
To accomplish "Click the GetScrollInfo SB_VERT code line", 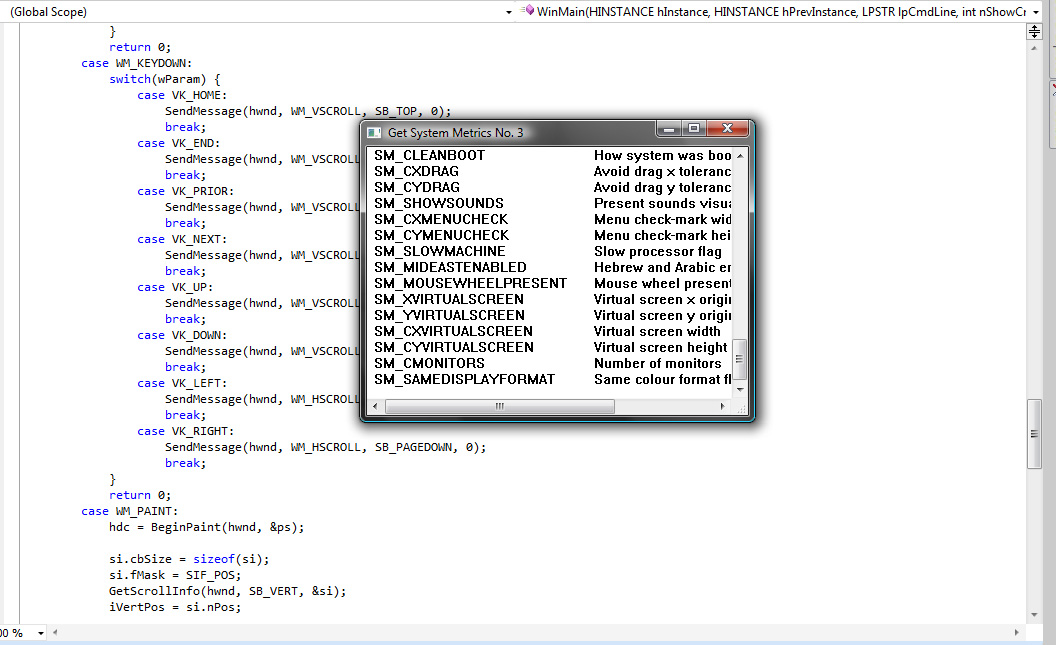I will 228,591.
